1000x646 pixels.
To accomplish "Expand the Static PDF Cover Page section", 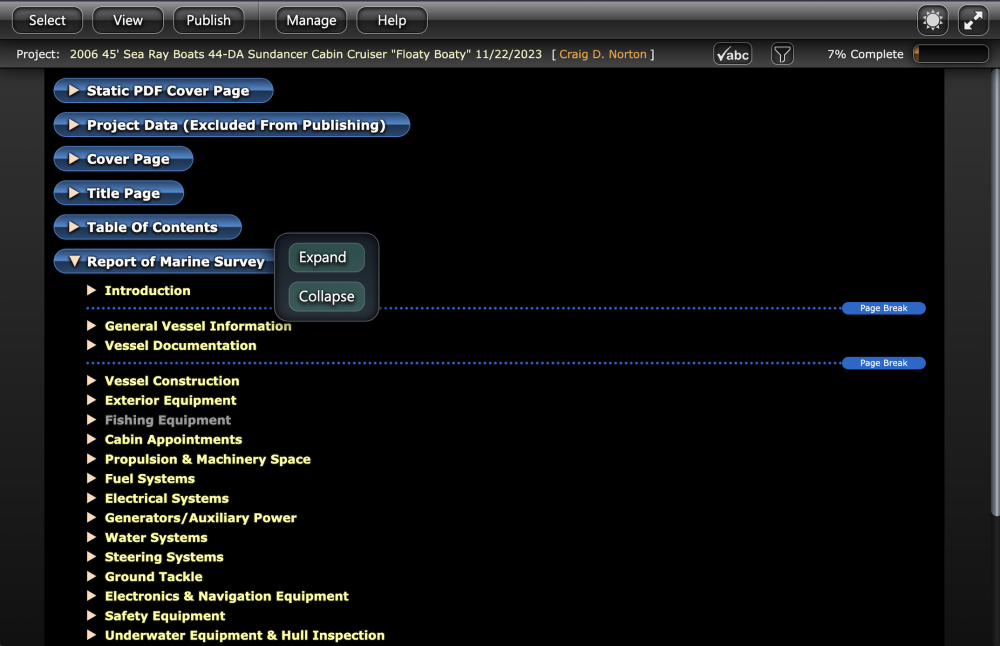I will point(73,90).
